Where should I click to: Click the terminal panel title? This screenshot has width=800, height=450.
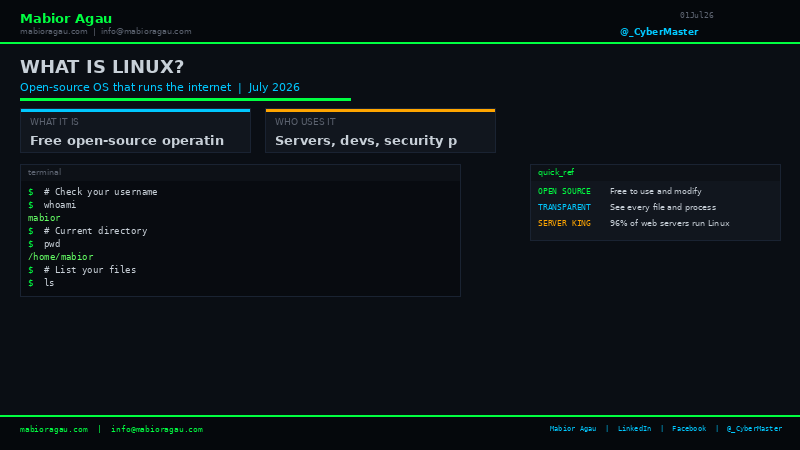pyautogui.click(x=44, y=172)
